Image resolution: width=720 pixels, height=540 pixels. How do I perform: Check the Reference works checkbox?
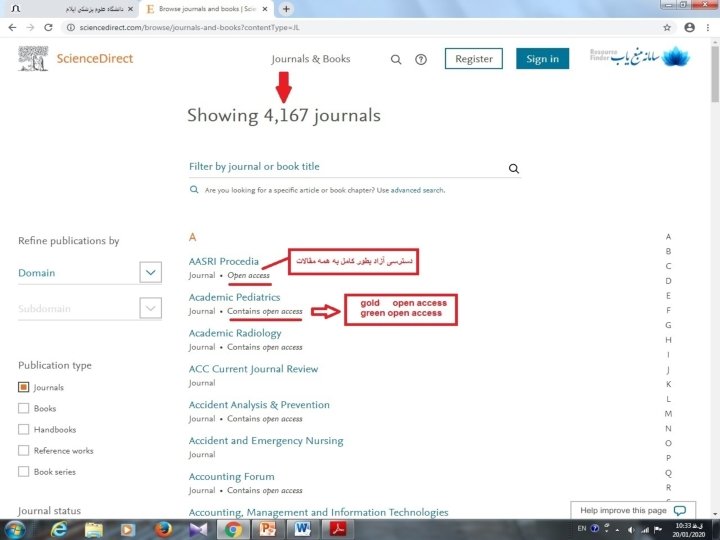tap(23, 450)
